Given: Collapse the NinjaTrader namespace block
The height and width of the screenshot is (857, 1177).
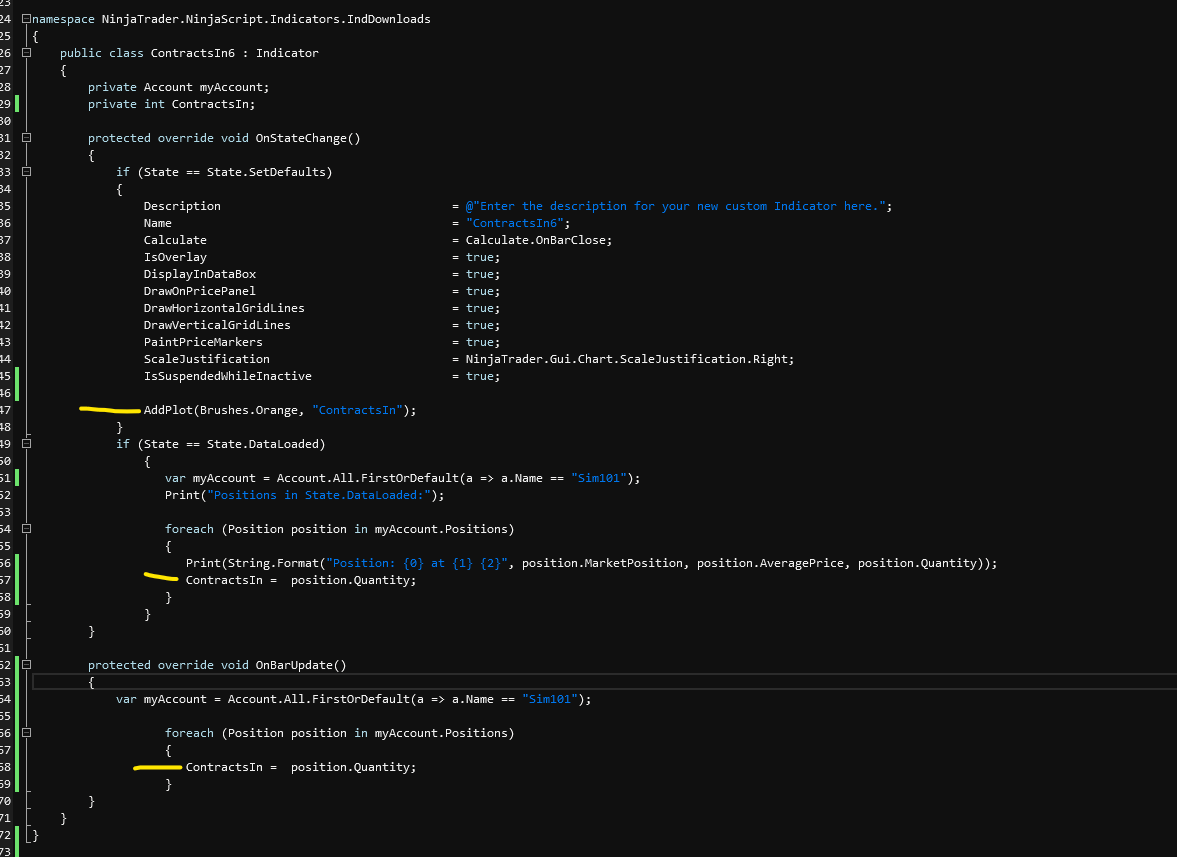Looking at the screenshot, I should (x=27, y=19).
